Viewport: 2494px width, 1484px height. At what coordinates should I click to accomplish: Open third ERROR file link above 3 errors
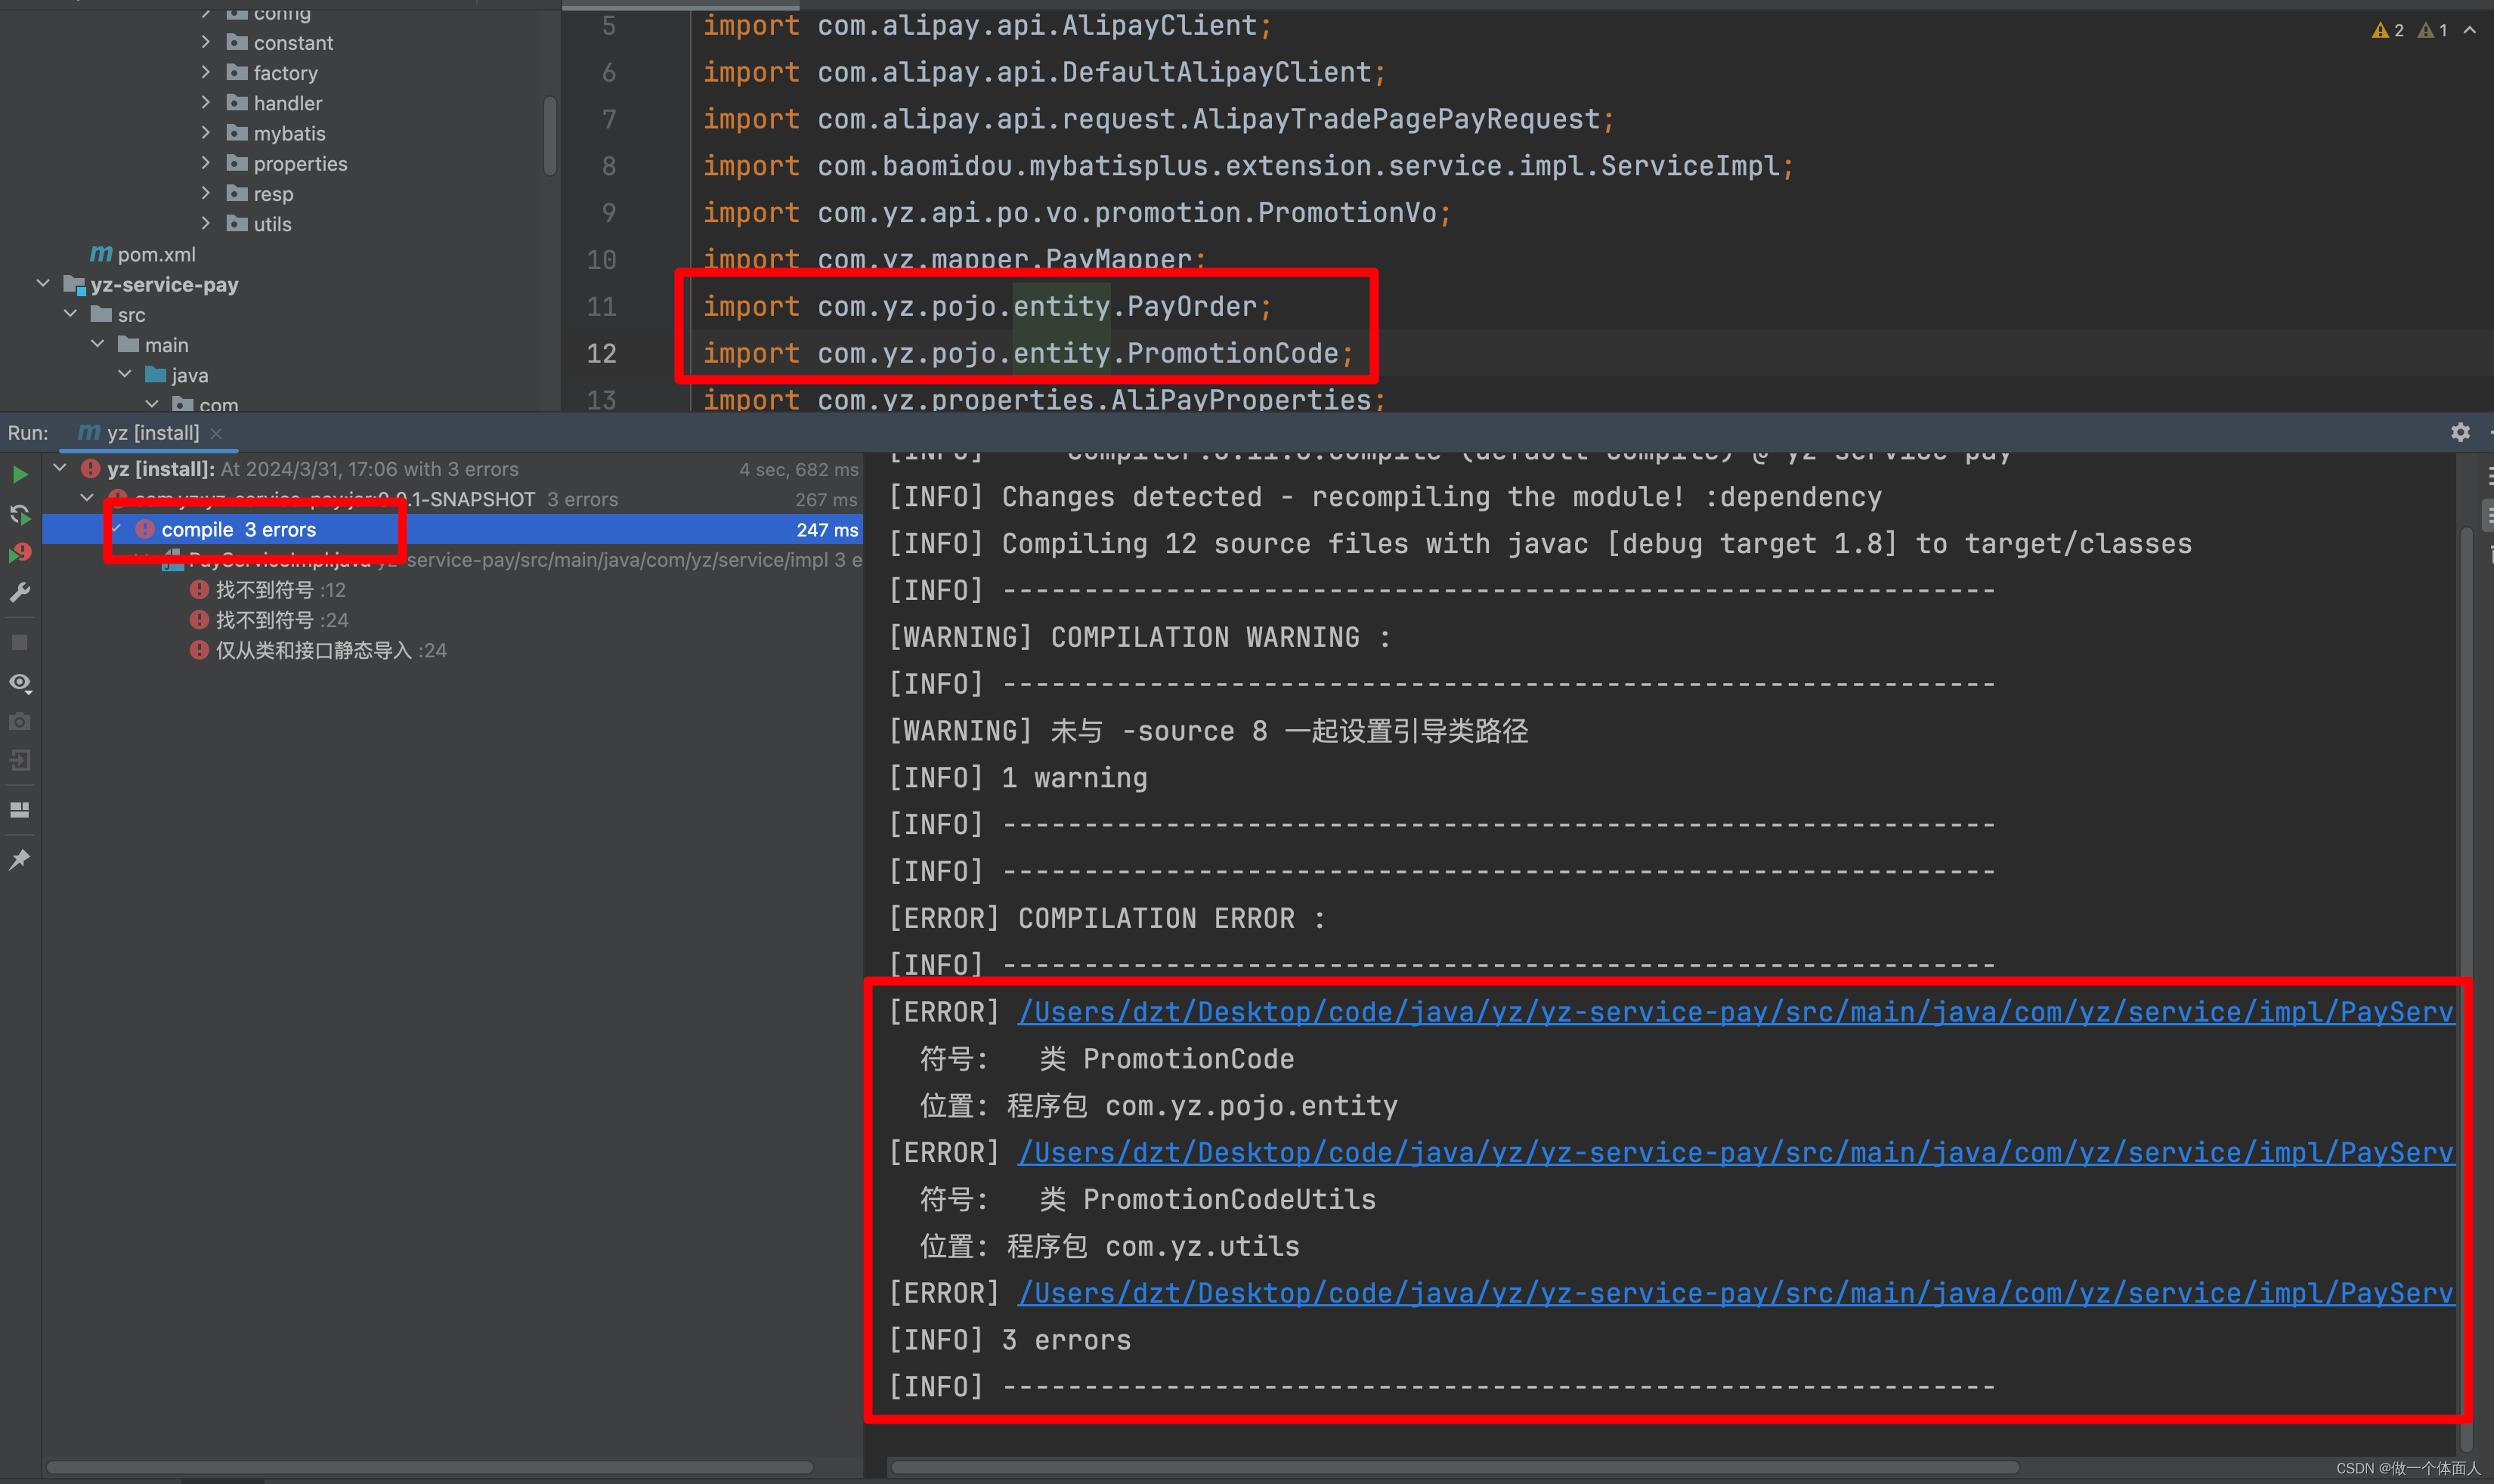click(1736, 1293)
